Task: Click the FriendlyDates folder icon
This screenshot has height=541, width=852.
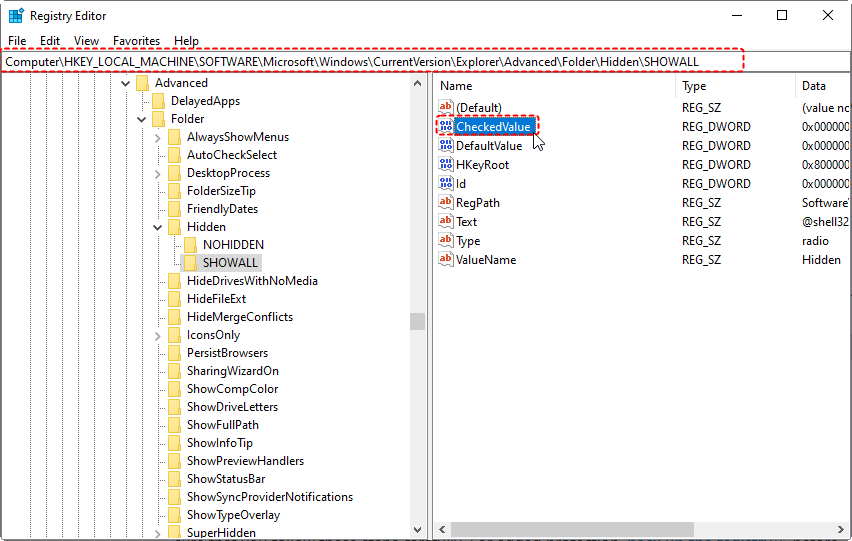Action: [x=174, y=209]
